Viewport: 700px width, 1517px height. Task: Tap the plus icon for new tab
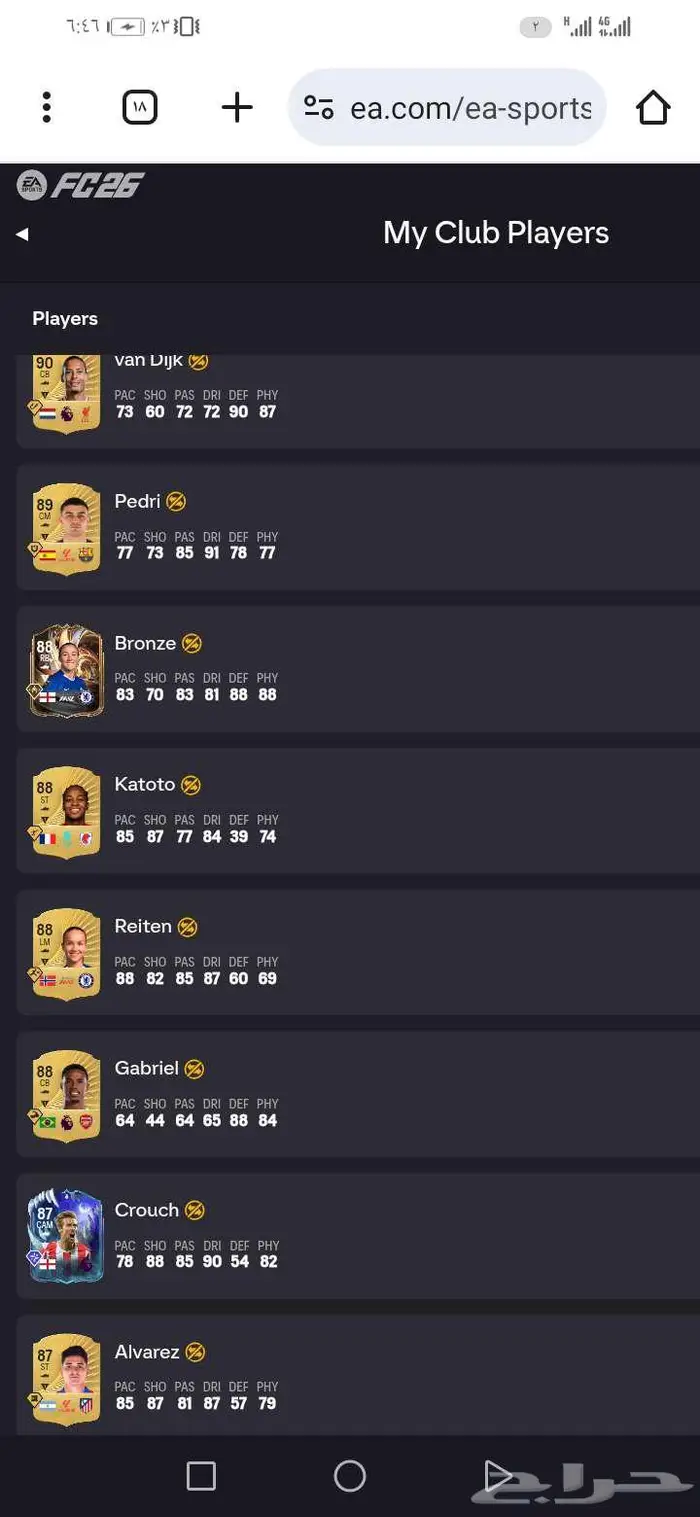coord(237,107)
